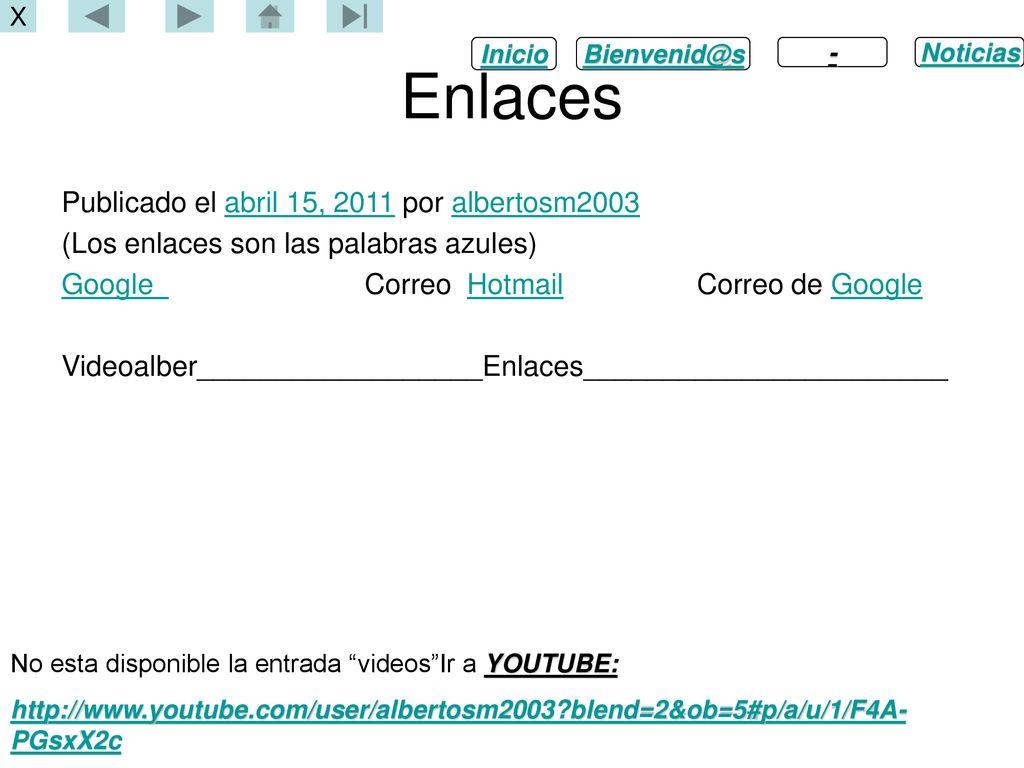Click the text '(Los enlaces son las palabras azules)'
Viewport: 1024px width, 768px height.
[x=299, y=244]
